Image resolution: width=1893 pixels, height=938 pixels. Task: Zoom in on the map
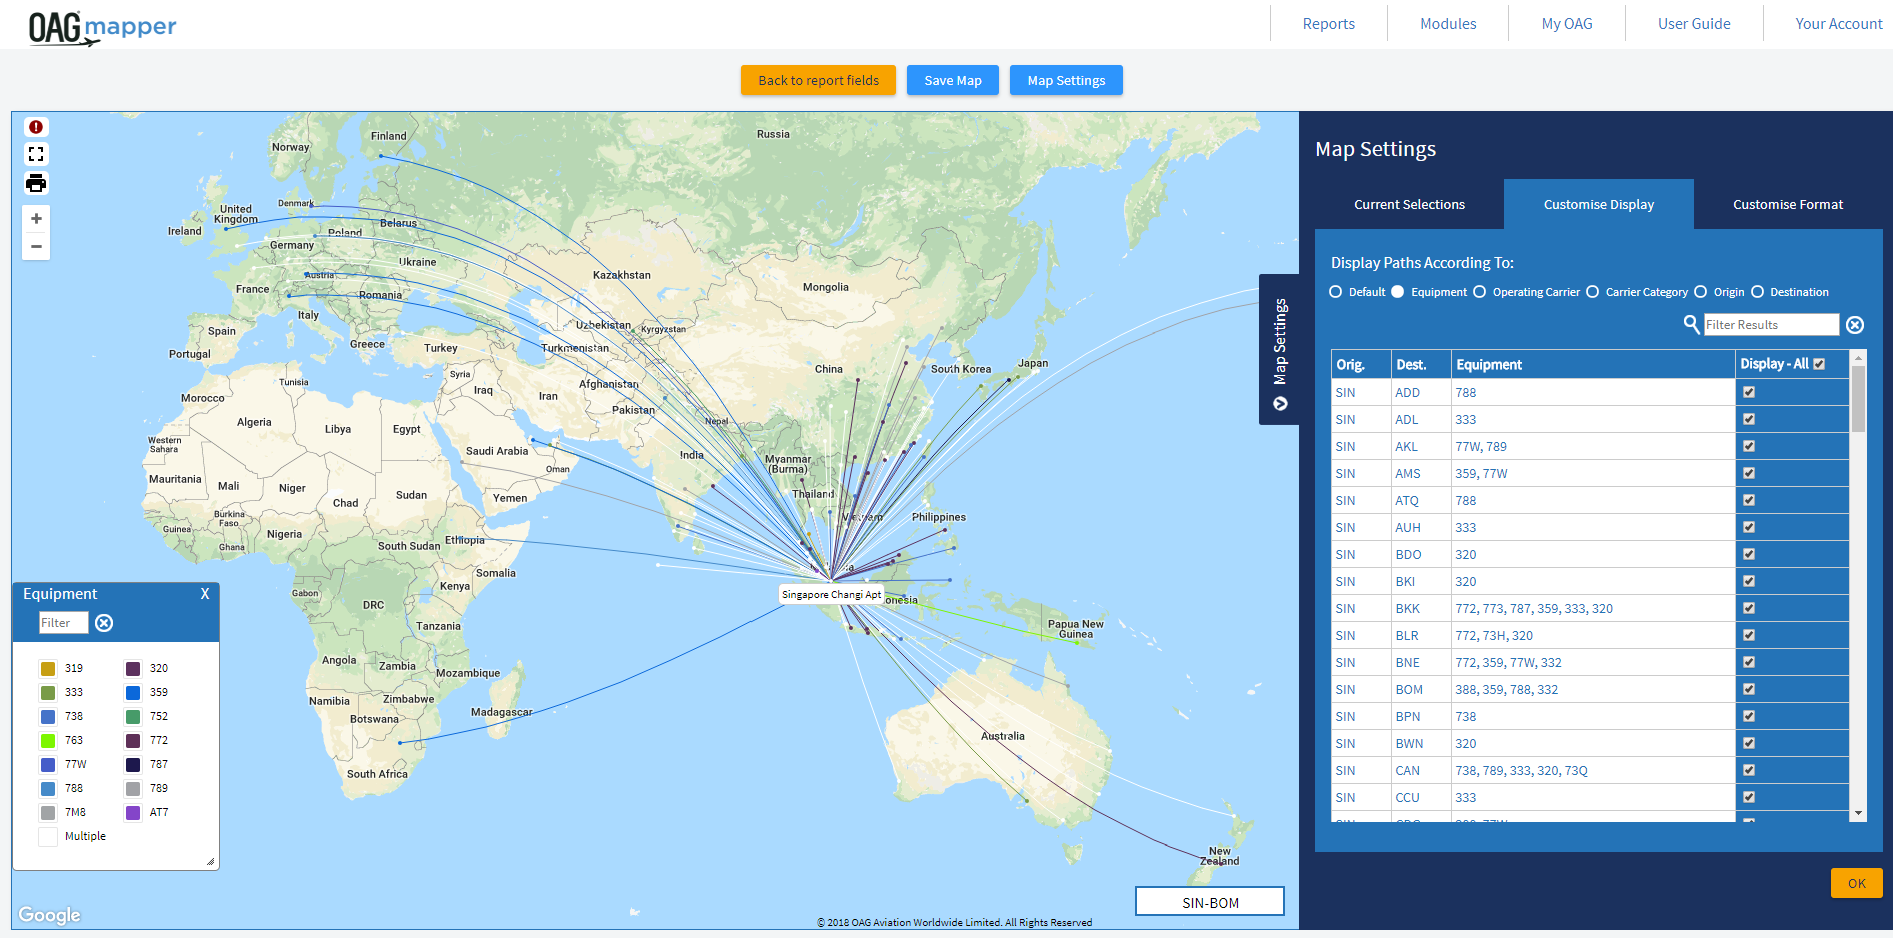pos(36,219)
